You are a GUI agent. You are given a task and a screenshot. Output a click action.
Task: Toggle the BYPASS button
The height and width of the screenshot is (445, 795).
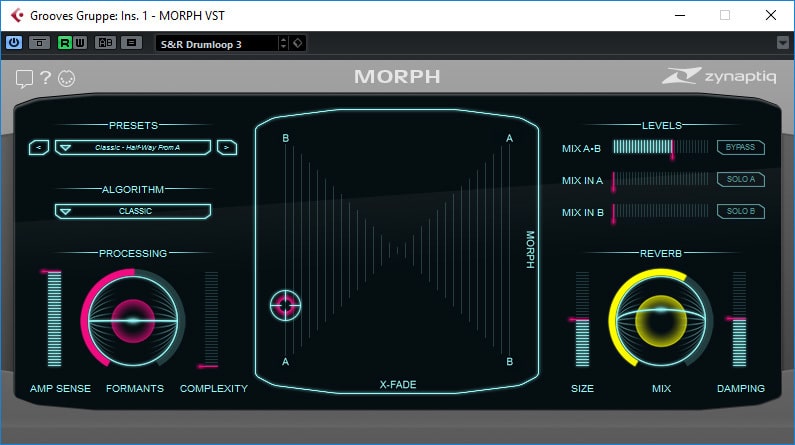(741, 147)
